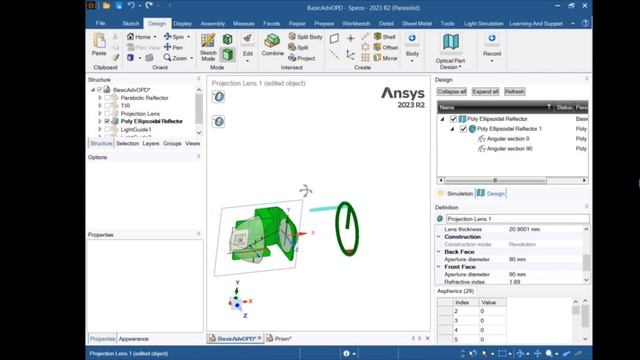Toggle BasicAdvOPD root checkbox
Image resolution: width=640 pixels, height=360 pixels.
coord(99,90)
